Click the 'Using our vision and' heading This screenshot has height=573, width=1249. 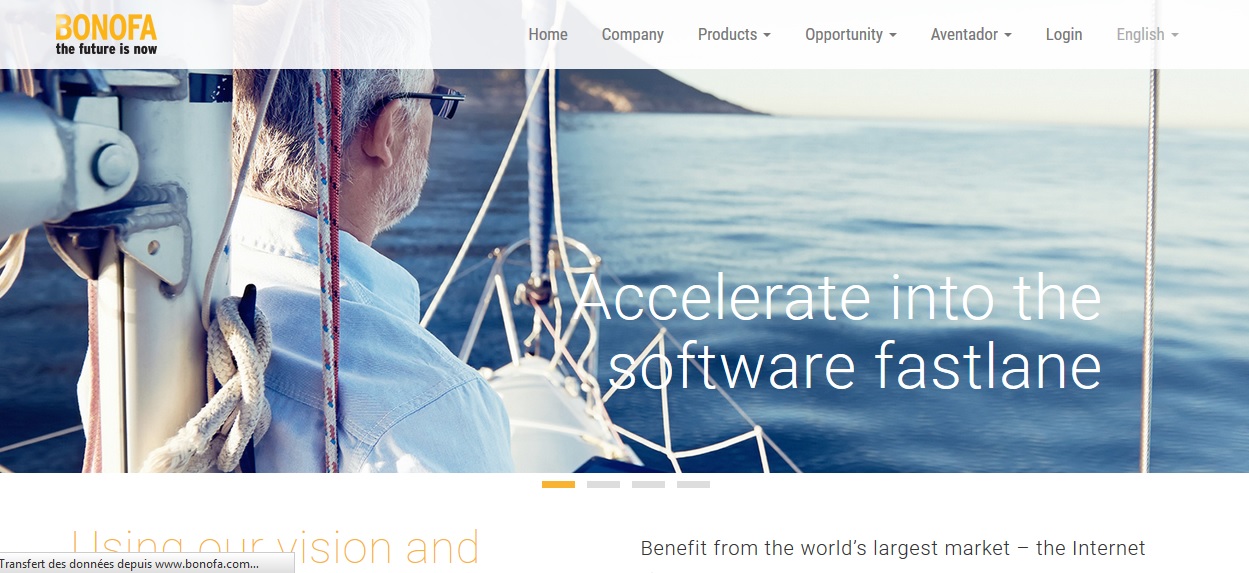tap(275, 548)
